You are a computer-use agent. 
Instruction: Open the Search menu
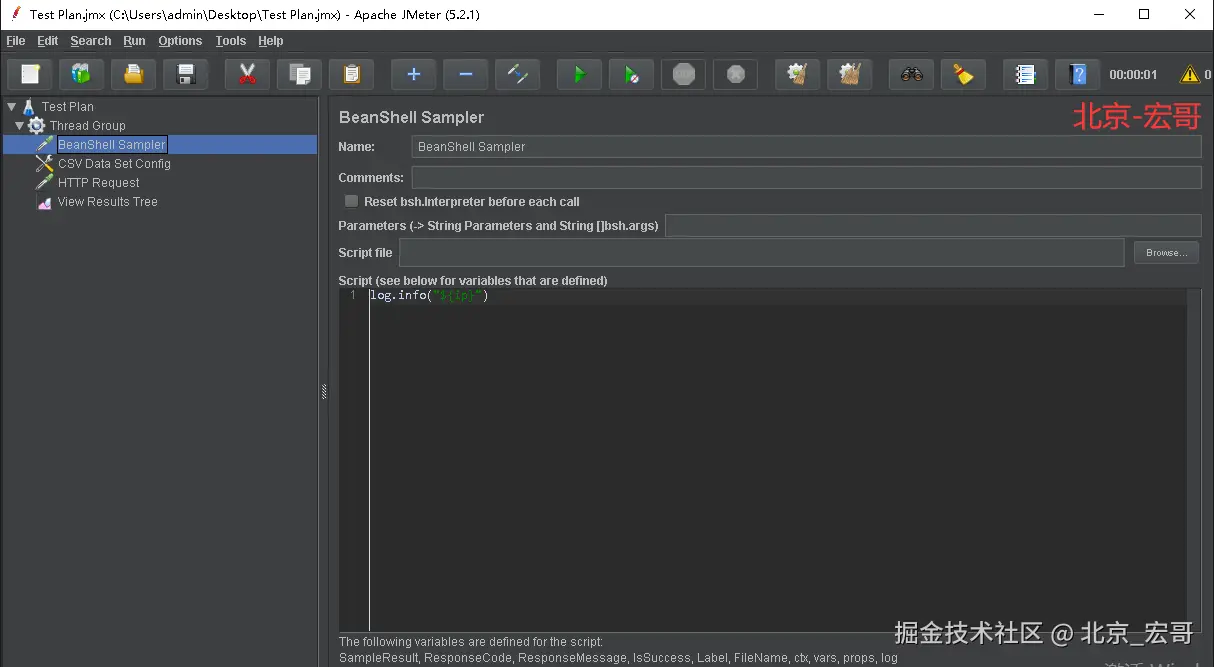pyautogui.click(x=91, y=41)
